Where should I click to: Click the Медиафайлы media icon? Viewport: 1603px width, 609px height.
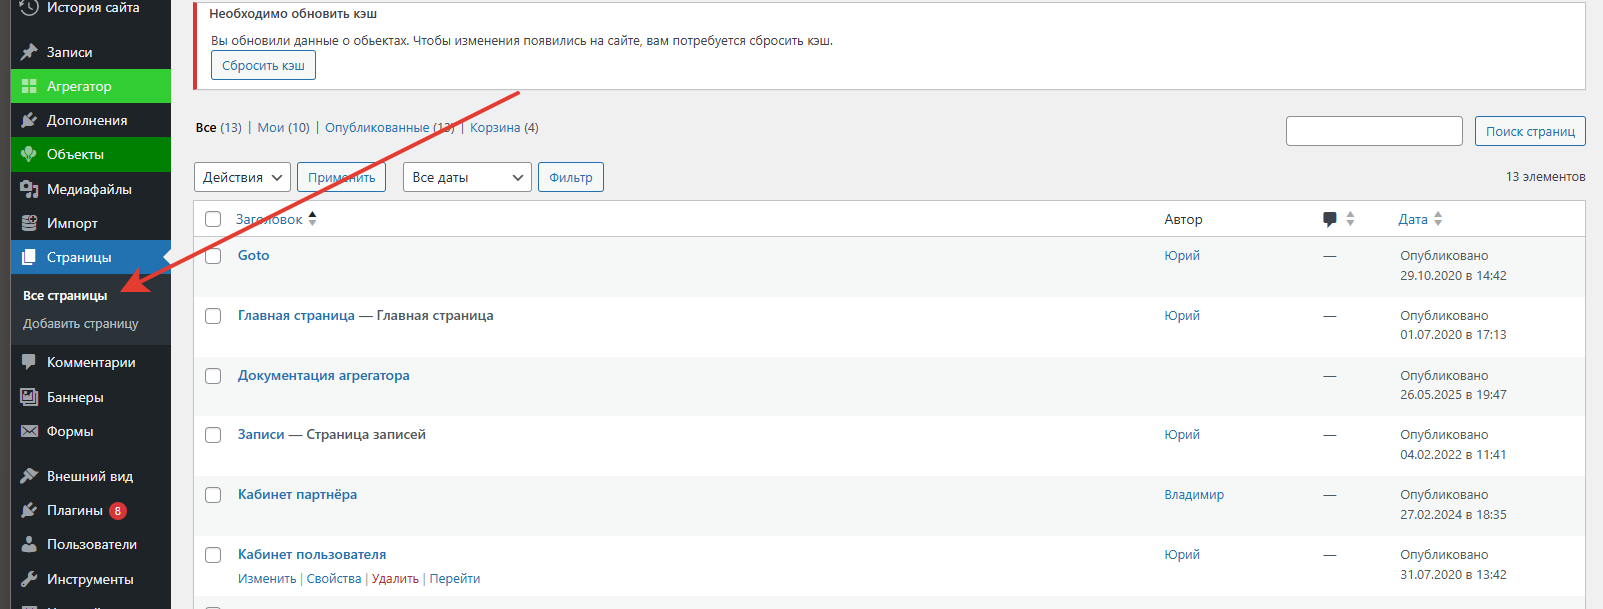[x=29, y=189]
